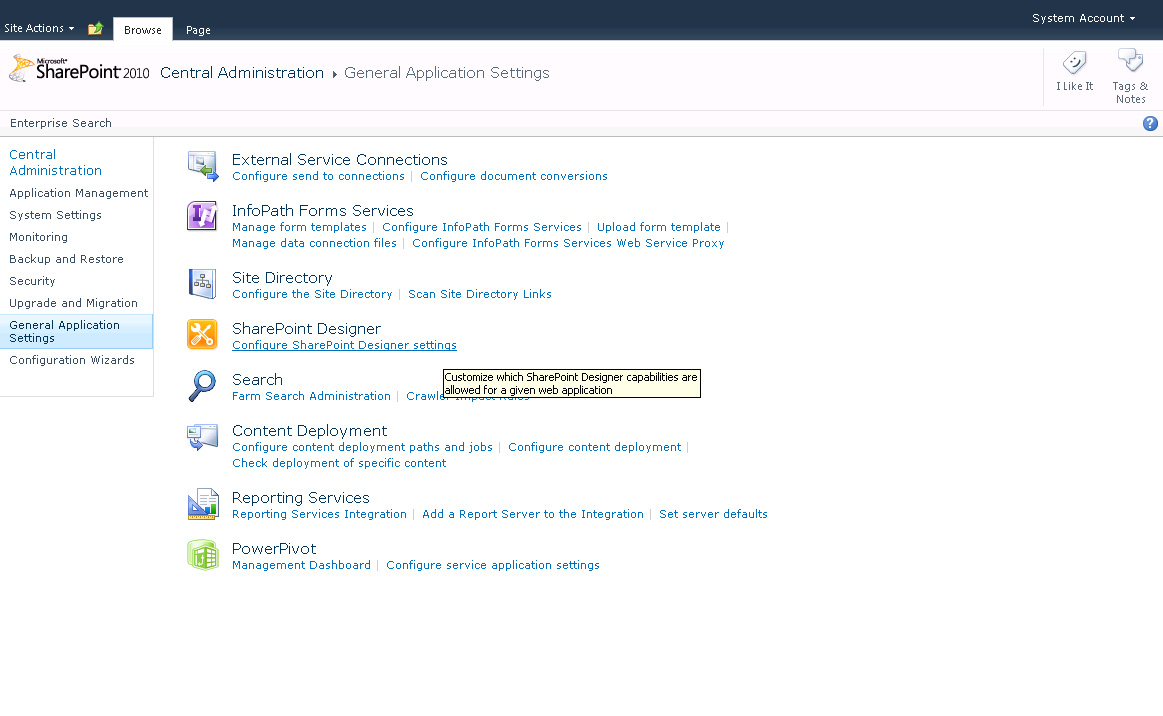
Task: Expand the System Account user menu
Action: pyautogui.click(x=1083, y=18)
